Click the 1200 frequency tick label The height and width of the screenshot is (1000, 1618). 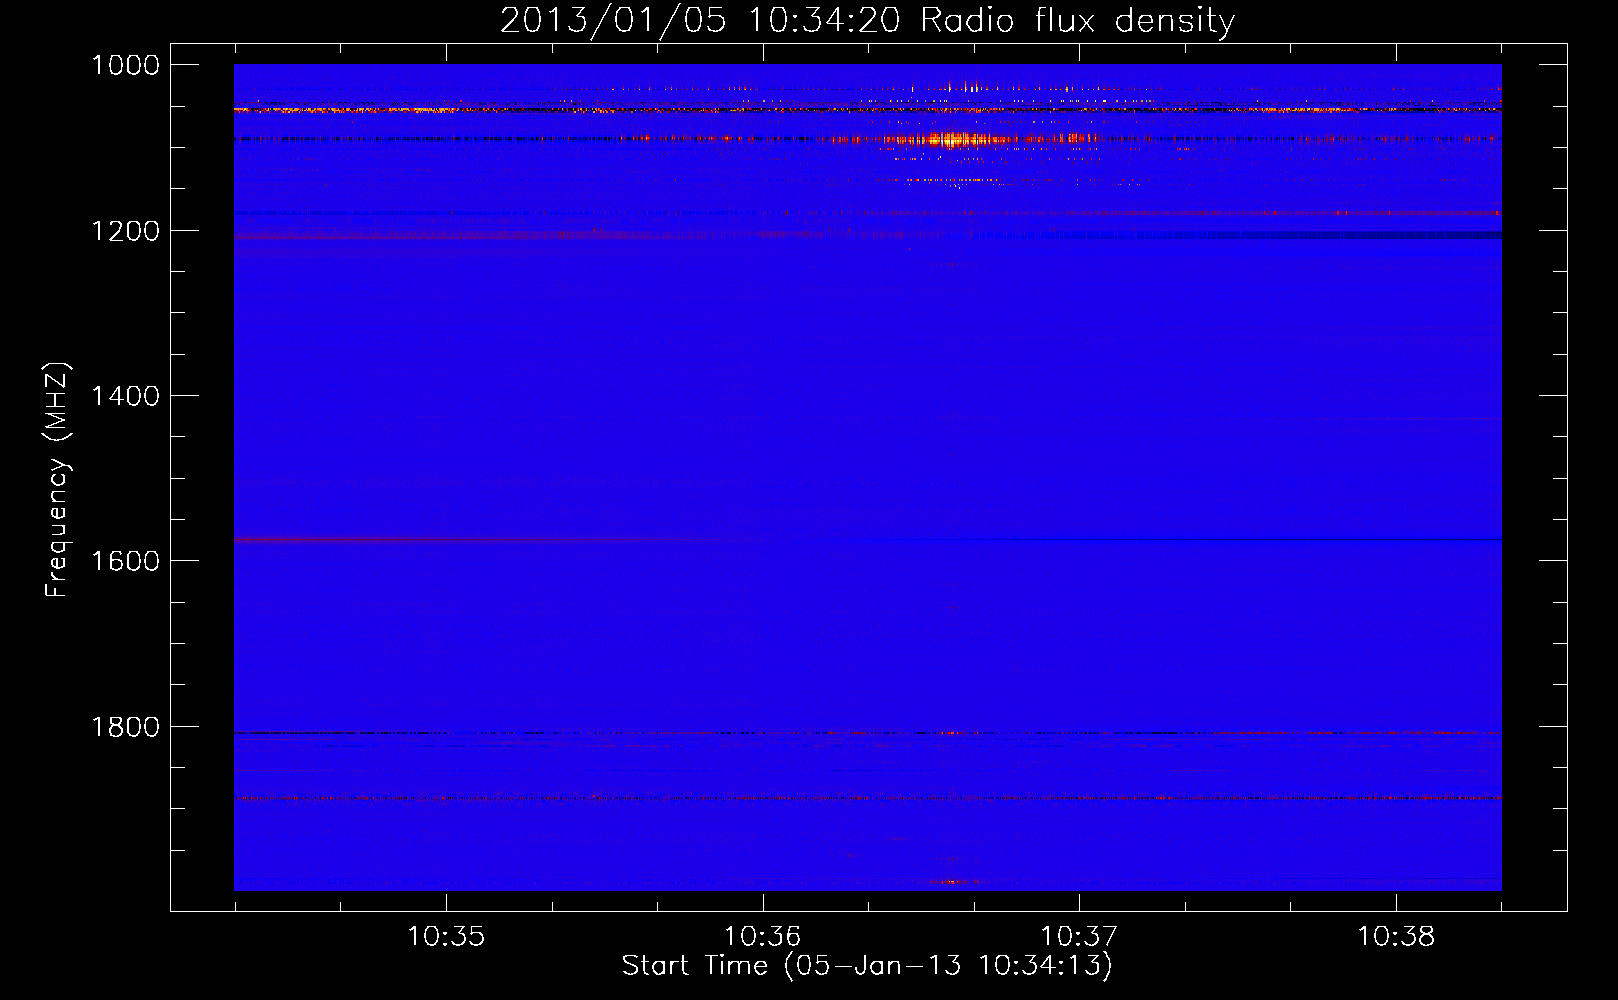point(126,231)
